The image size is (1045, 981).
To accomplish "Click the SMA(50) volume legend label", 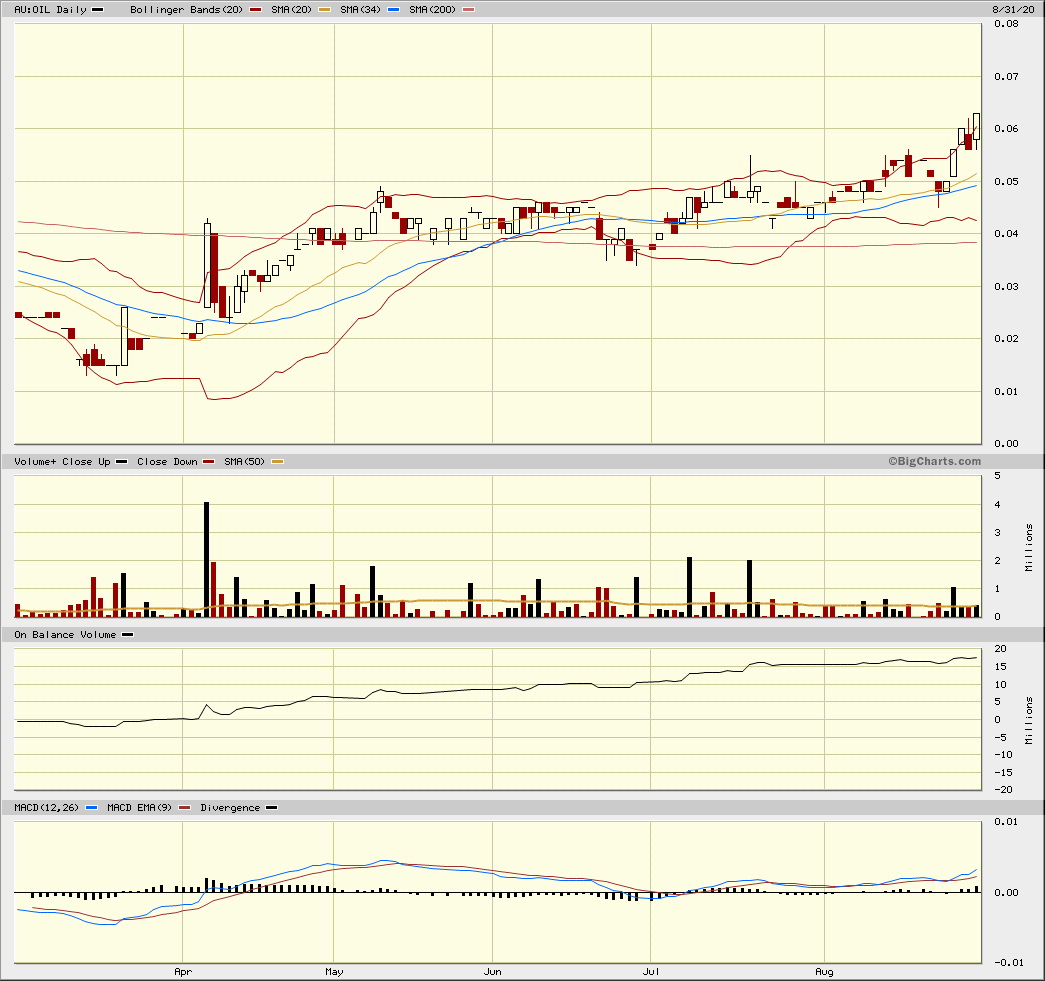I will point(245,461).
